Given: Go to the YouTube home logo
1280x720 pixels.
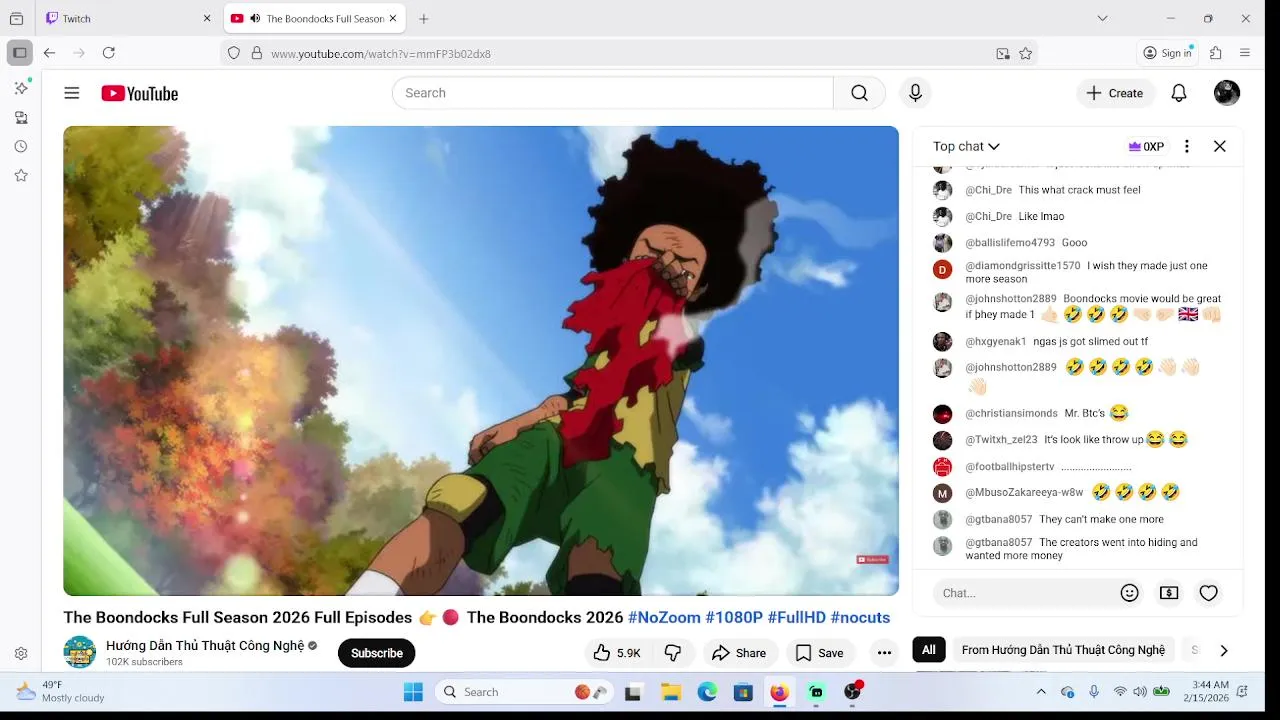Looking at the screenshot, I should (139, 93).
